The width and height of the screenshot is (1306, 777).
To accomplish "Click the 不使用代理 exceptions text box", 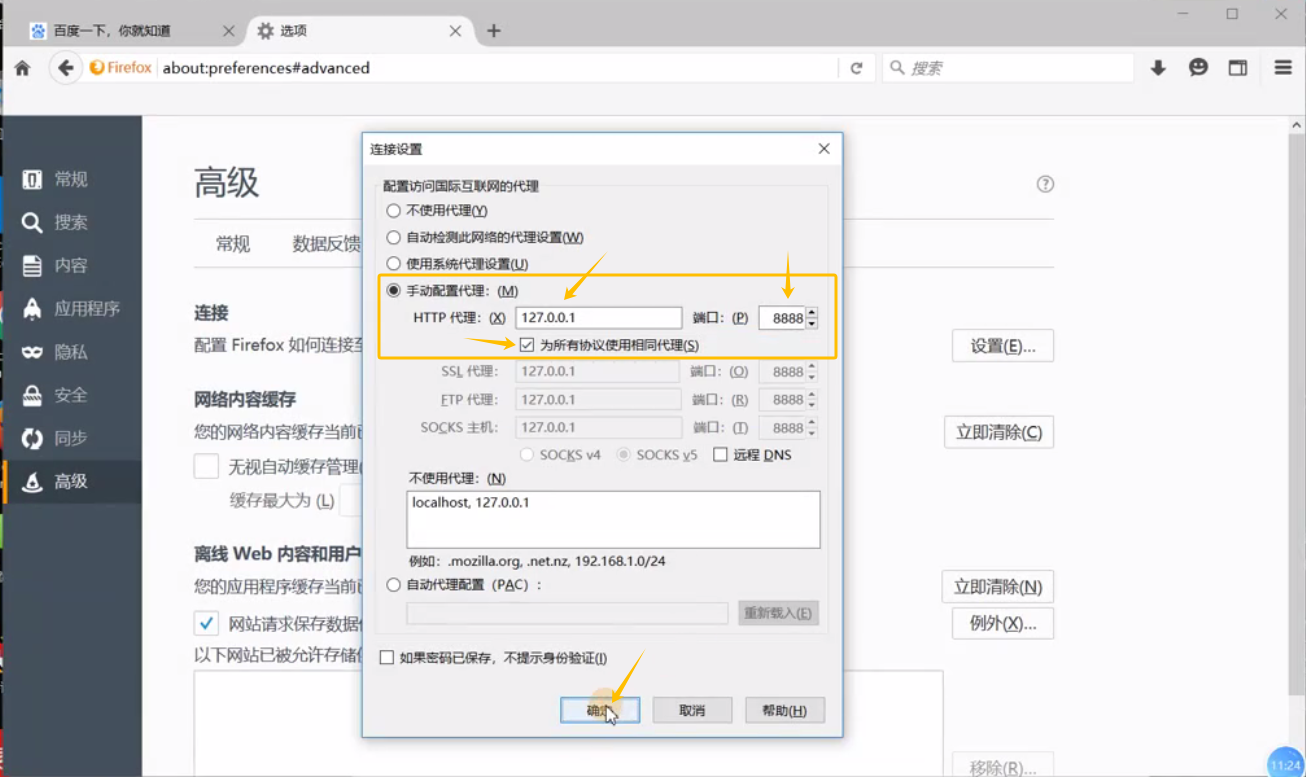I will 614,519.
